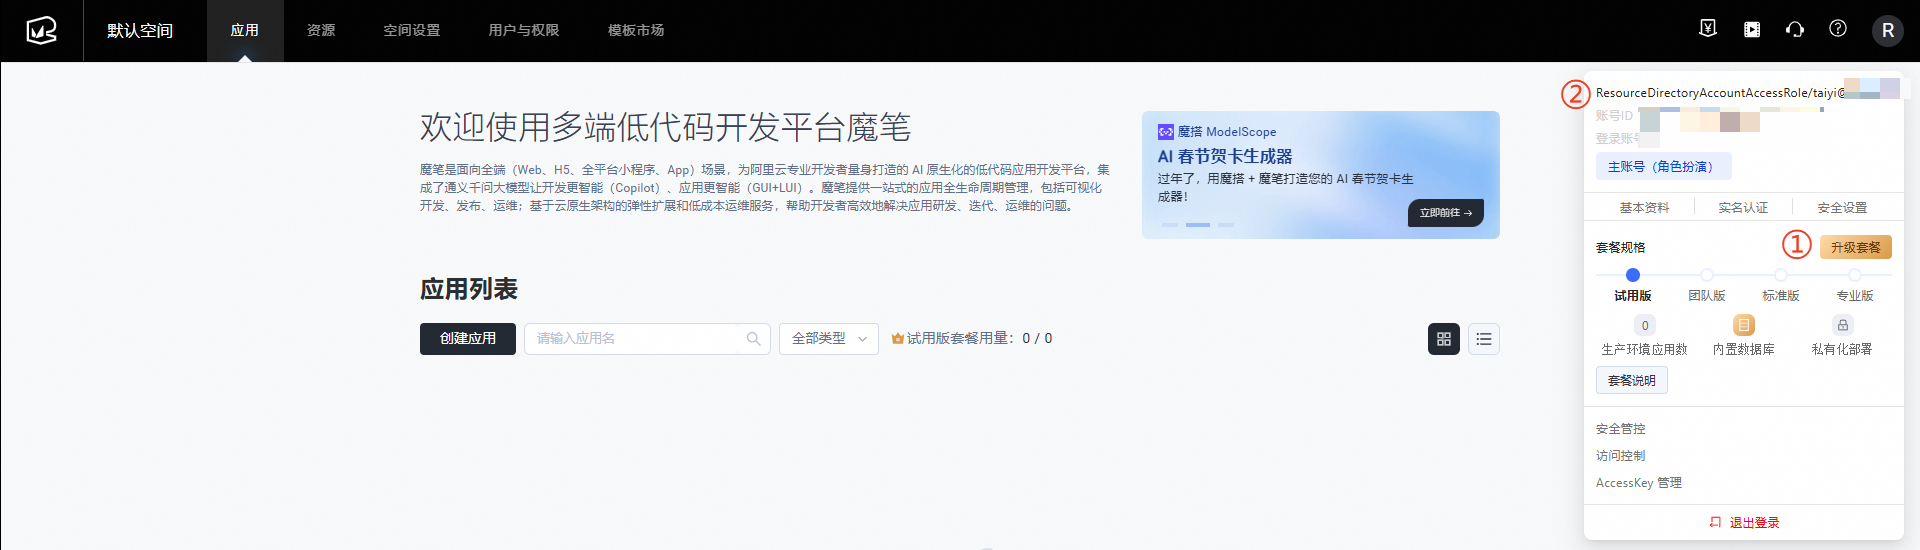This screenshot has height=550, width=1920.
Task: Select third carousel indicator in banner
Action: (x=1226, y=225)
